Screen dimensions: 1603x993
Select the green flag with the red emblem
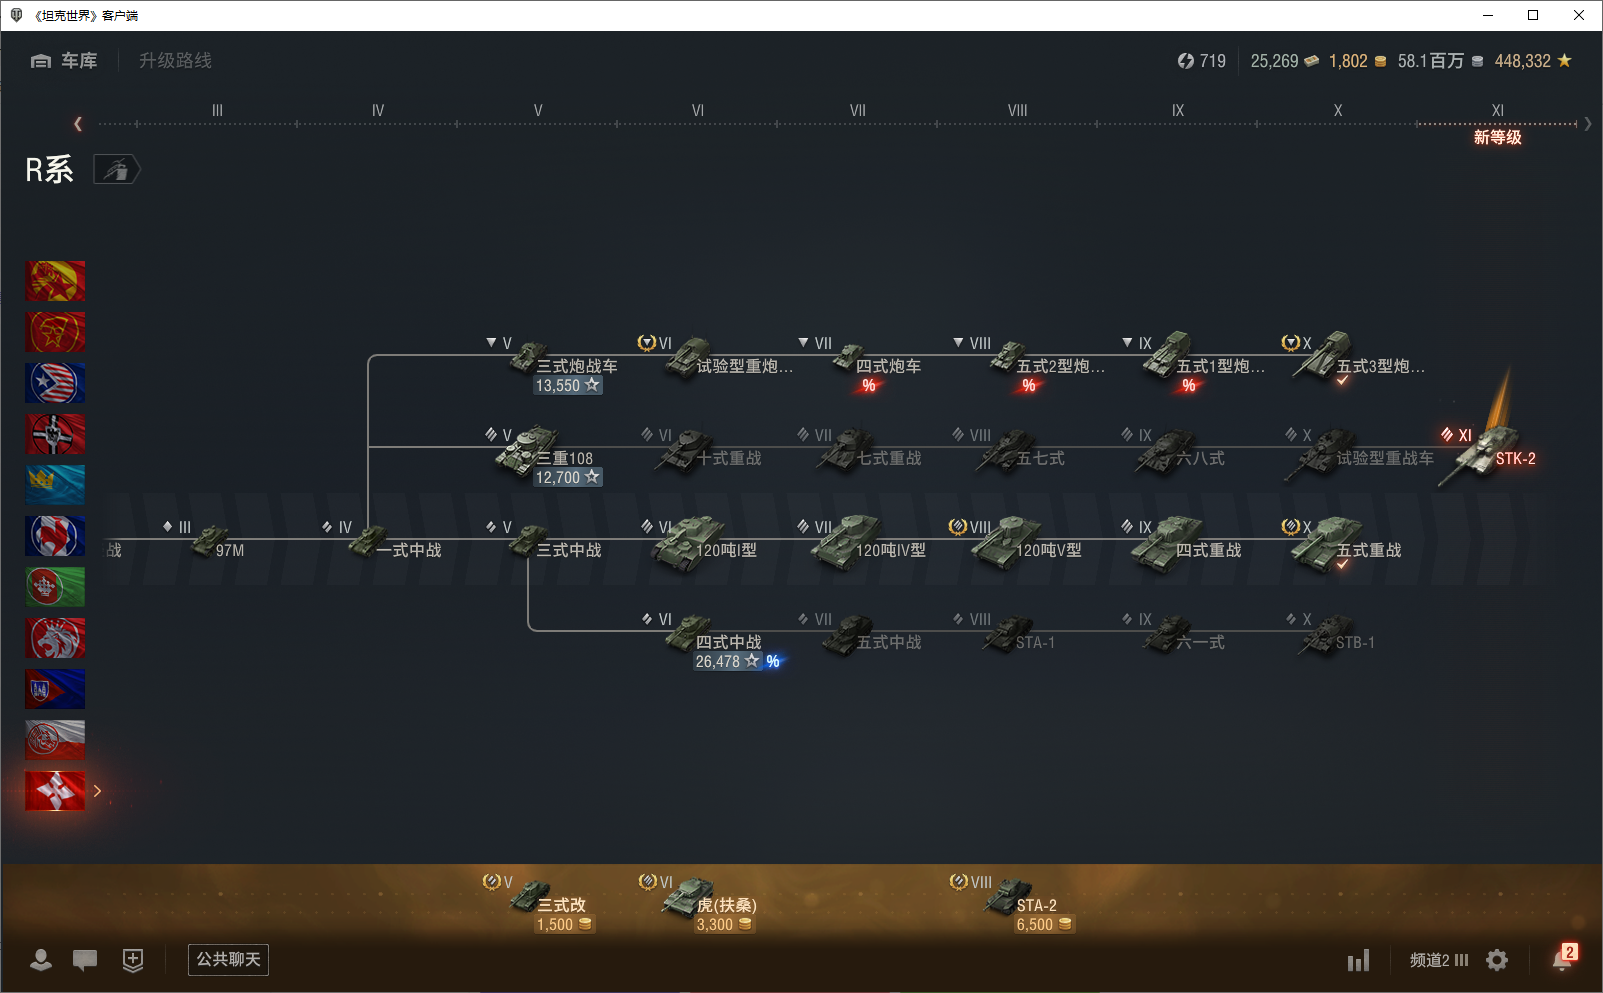coord(55,587)
